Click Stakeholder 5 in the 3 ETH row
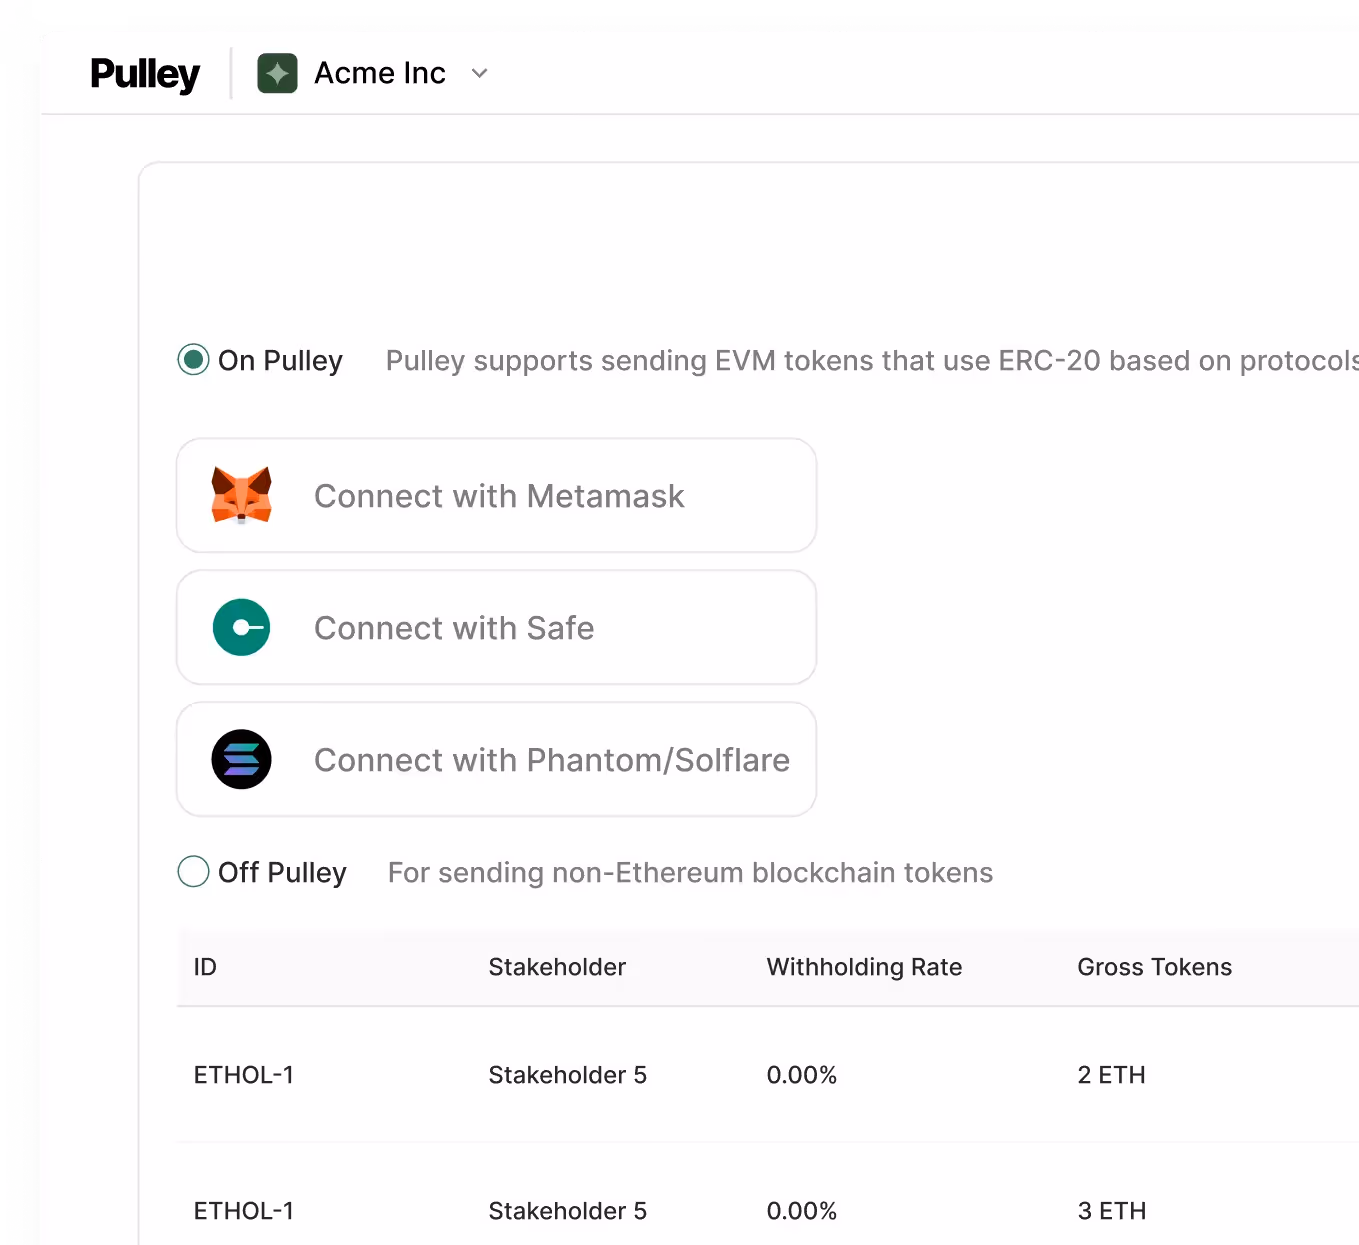1359x1245 pixels. pos(567,1211)
